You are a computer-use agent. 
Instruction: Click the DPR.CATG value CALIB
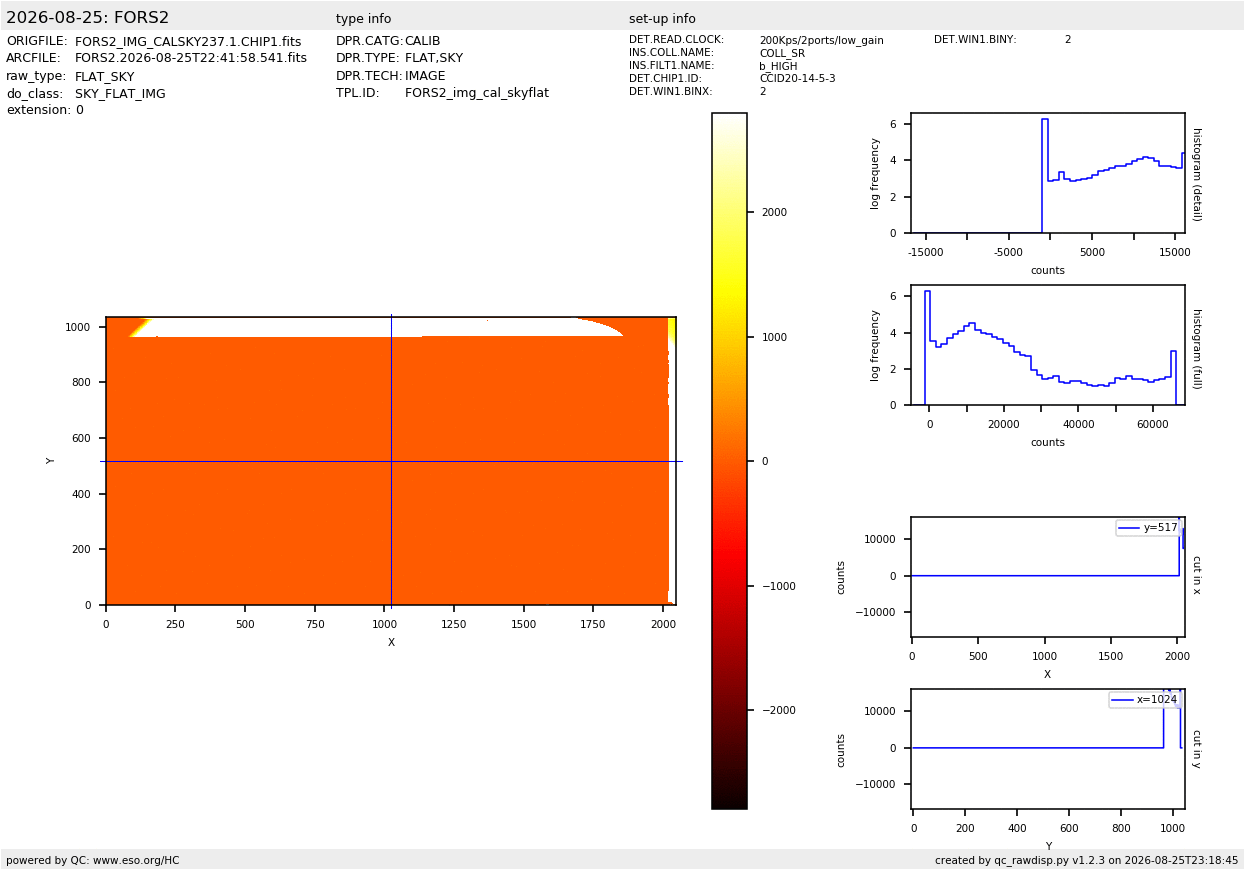pyautogui.click(x=422, y=42)
